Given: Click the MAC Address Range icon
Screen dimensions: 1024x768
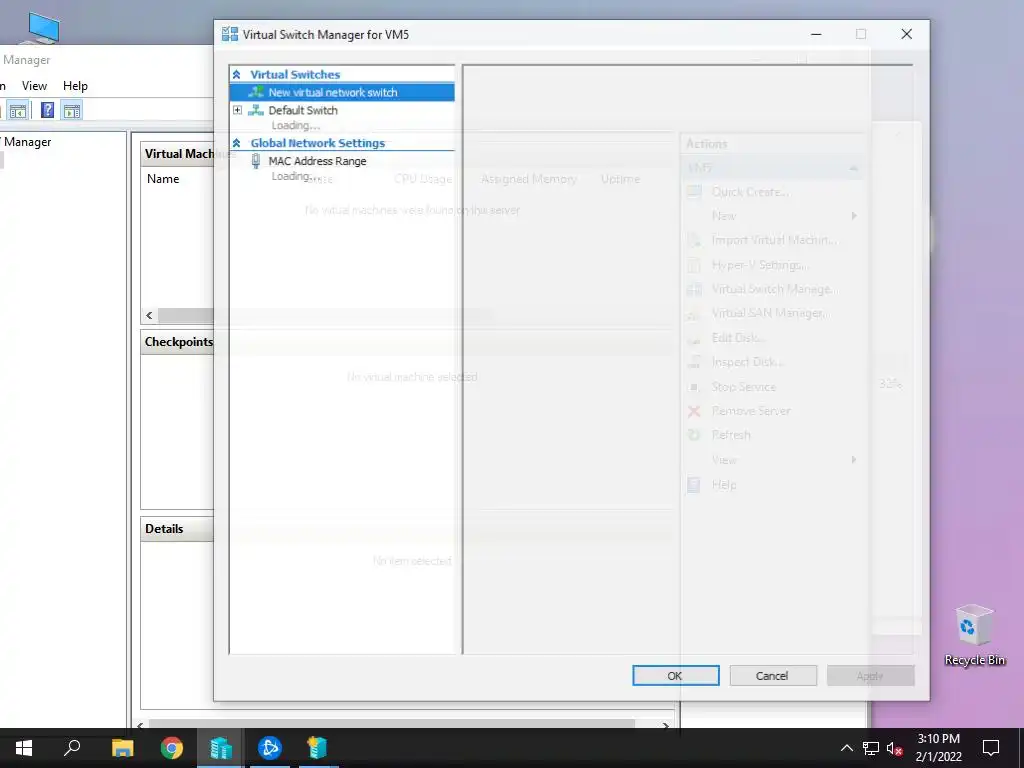Looking at the screenshot, I should [x=256, y=161].
